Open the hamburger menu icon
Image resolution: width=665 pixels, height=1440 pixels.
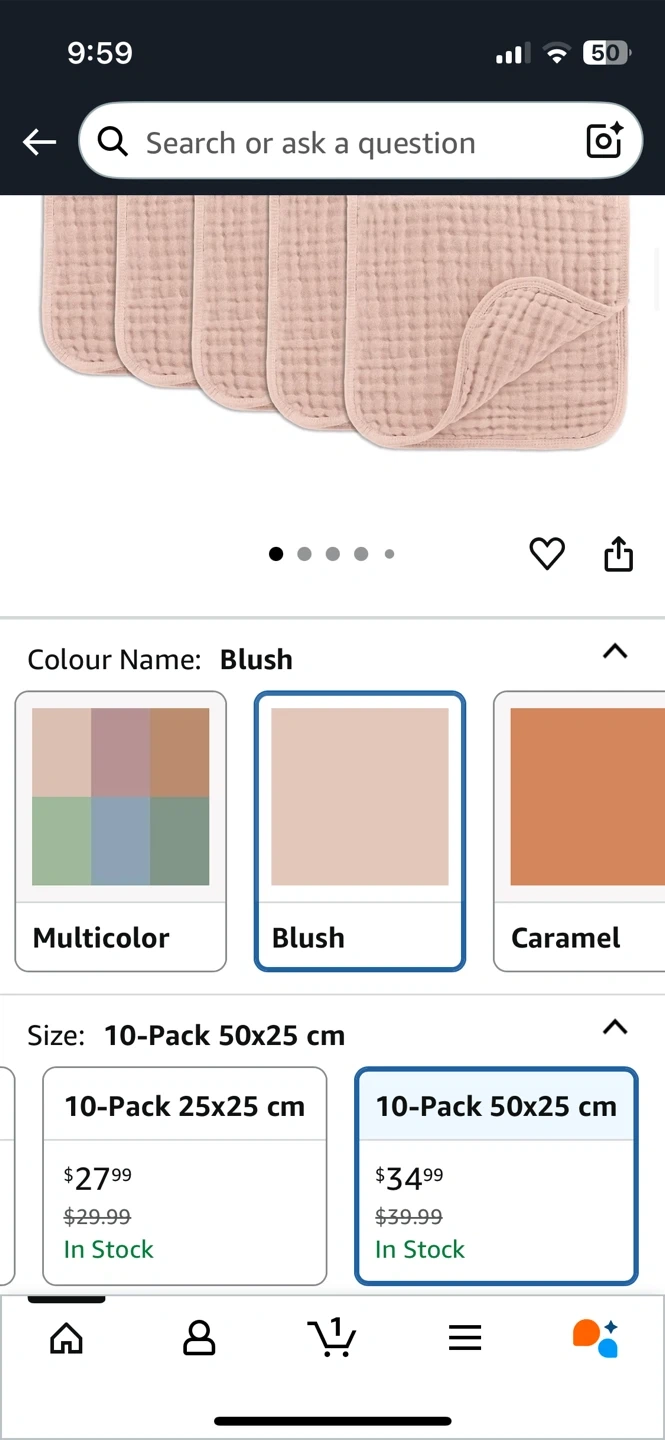(x=465, y=1338)
